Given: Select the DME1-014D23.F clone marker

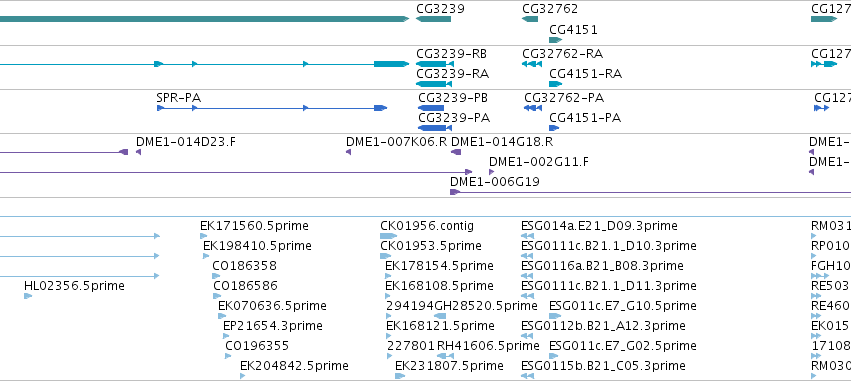Looking at the screenshot, I should [138, 152].
